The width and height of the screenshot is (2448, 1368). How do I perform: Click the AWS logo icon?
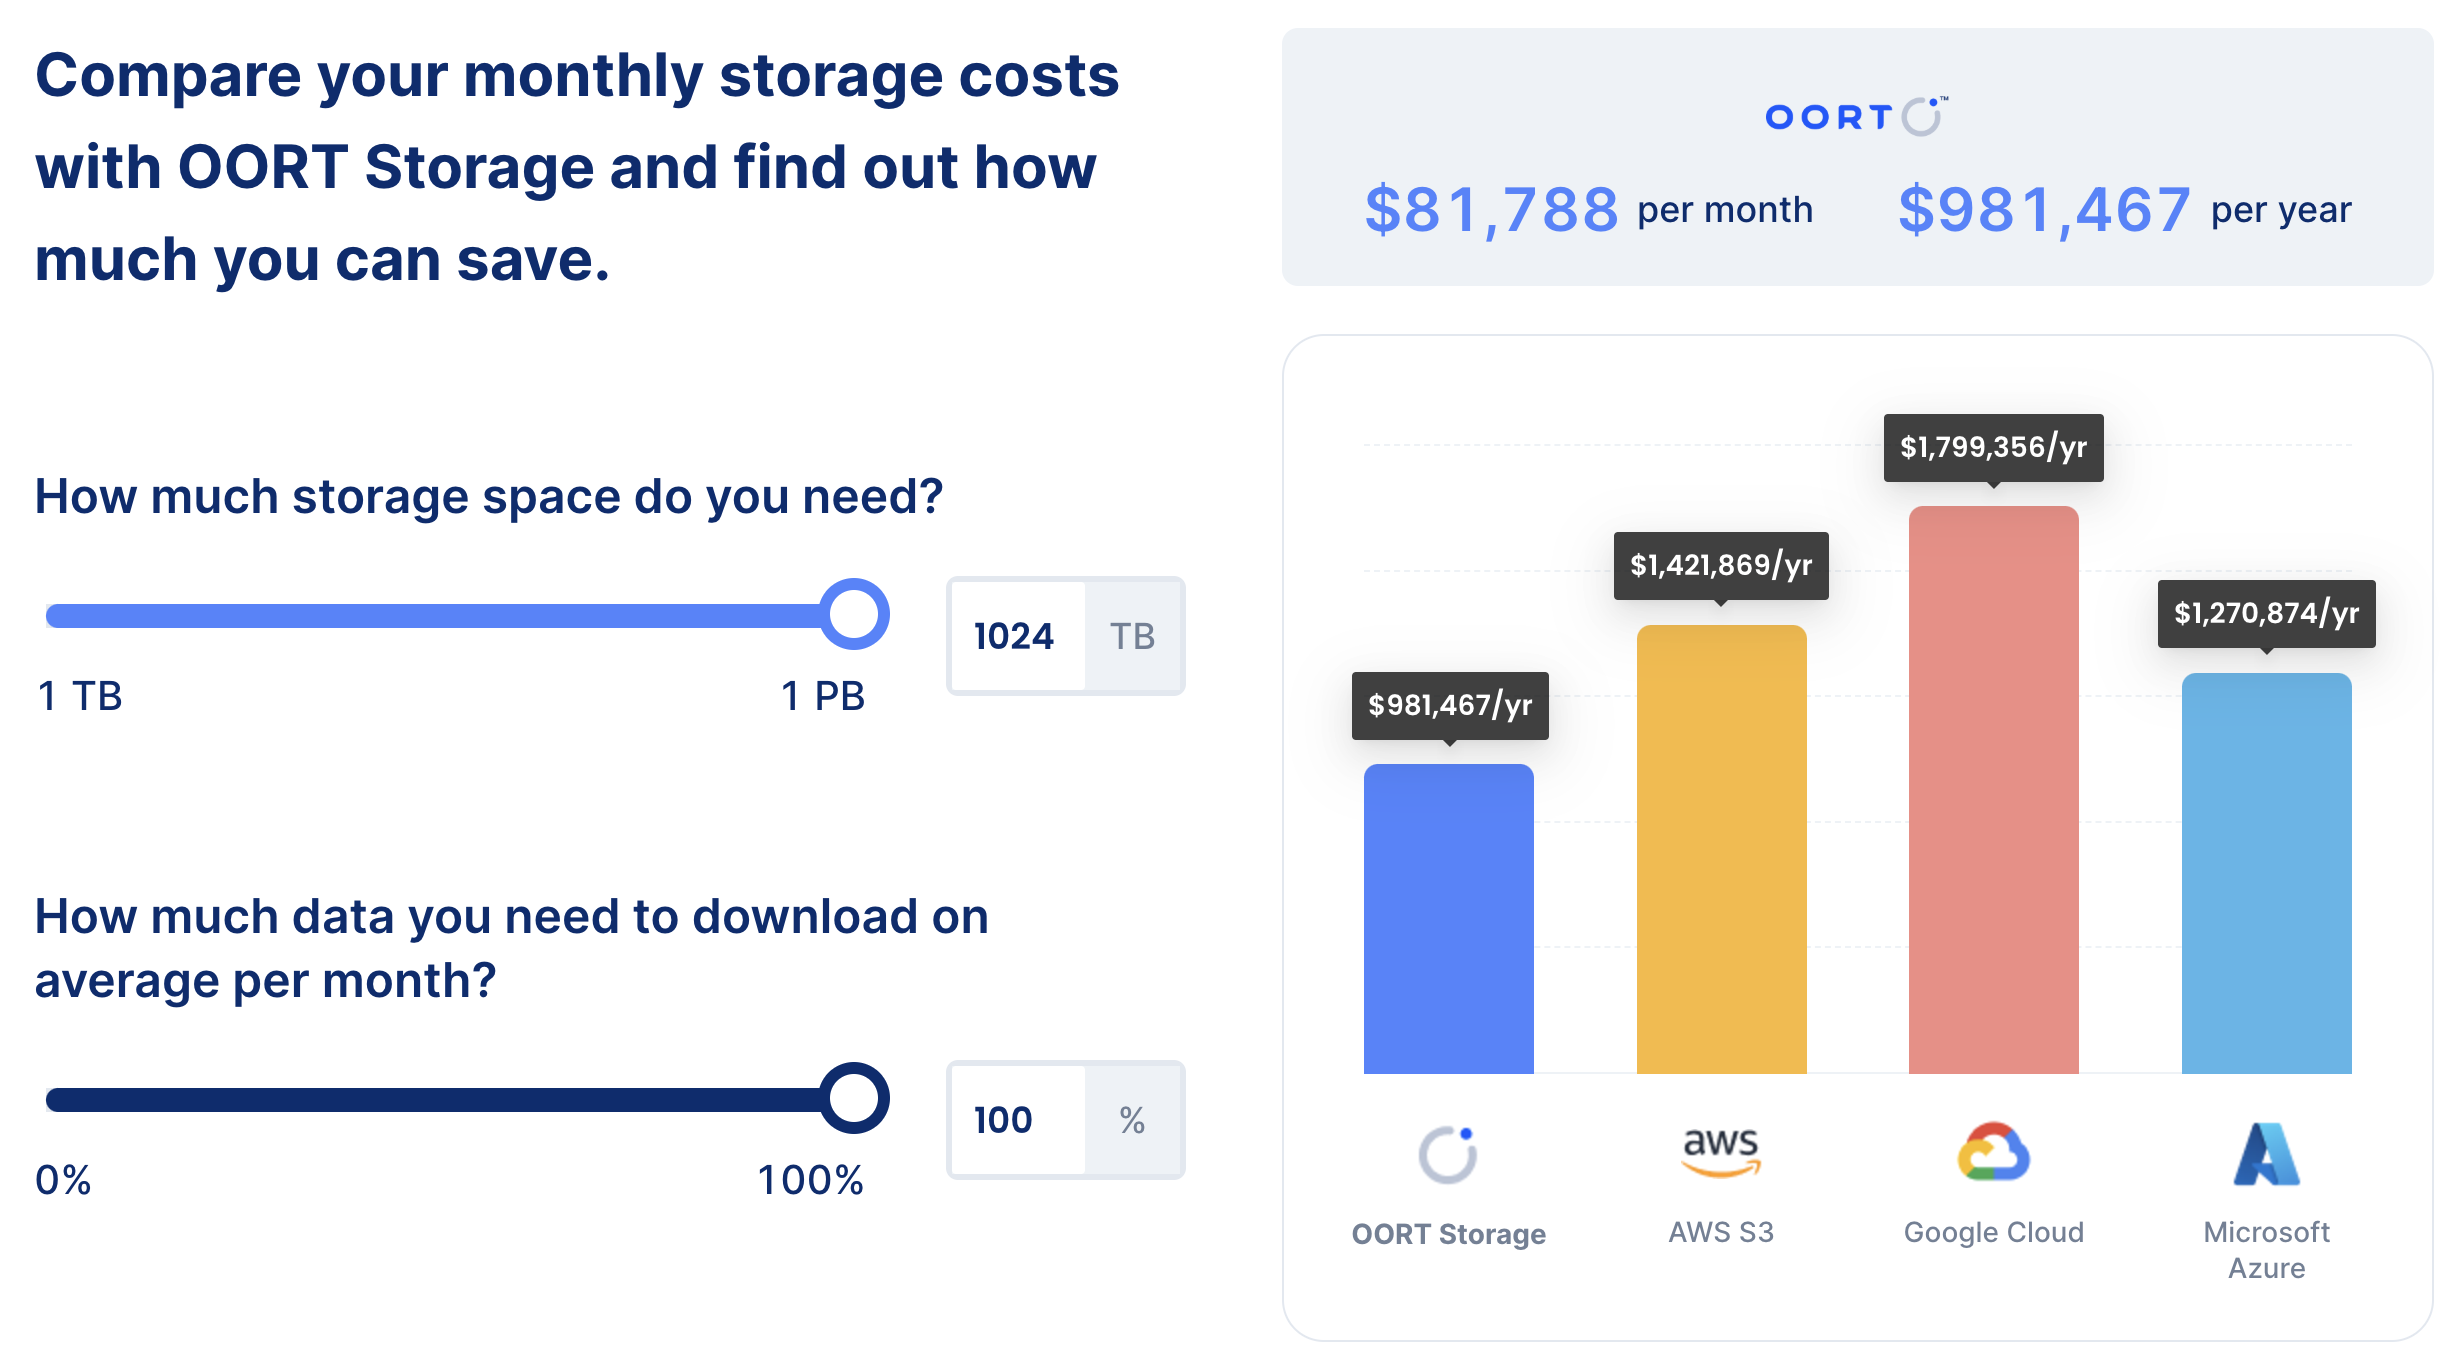1720,1152
